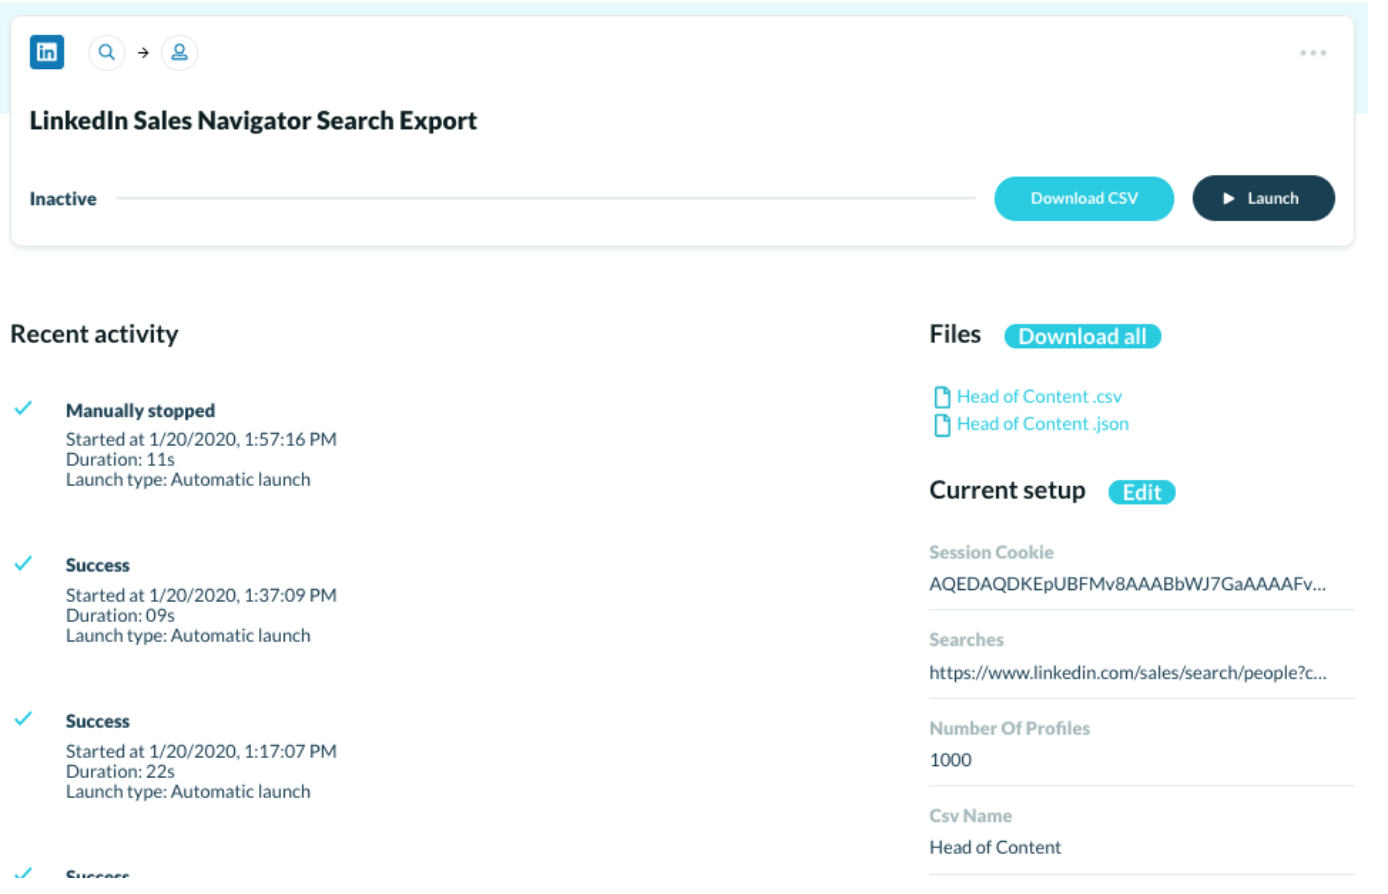1388x894 pixels.
Task: Click the Duration: 09s line
Action: click(x=120, y=615)
